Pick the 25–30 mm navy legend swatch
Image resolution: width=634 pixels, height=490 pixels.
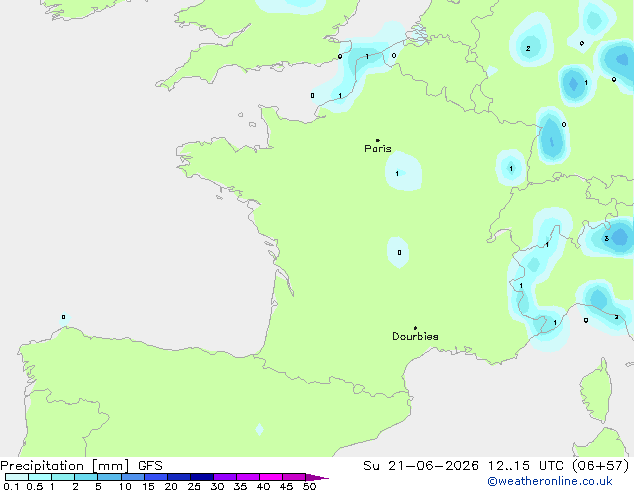click(x=202, y=477)
